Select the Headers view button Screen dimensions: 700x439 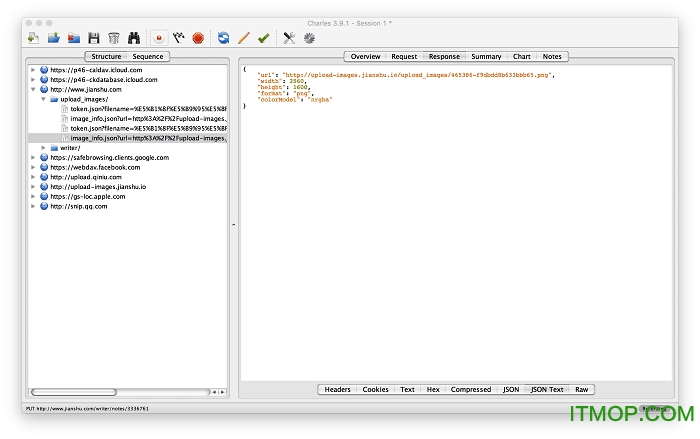click(337, 389)
